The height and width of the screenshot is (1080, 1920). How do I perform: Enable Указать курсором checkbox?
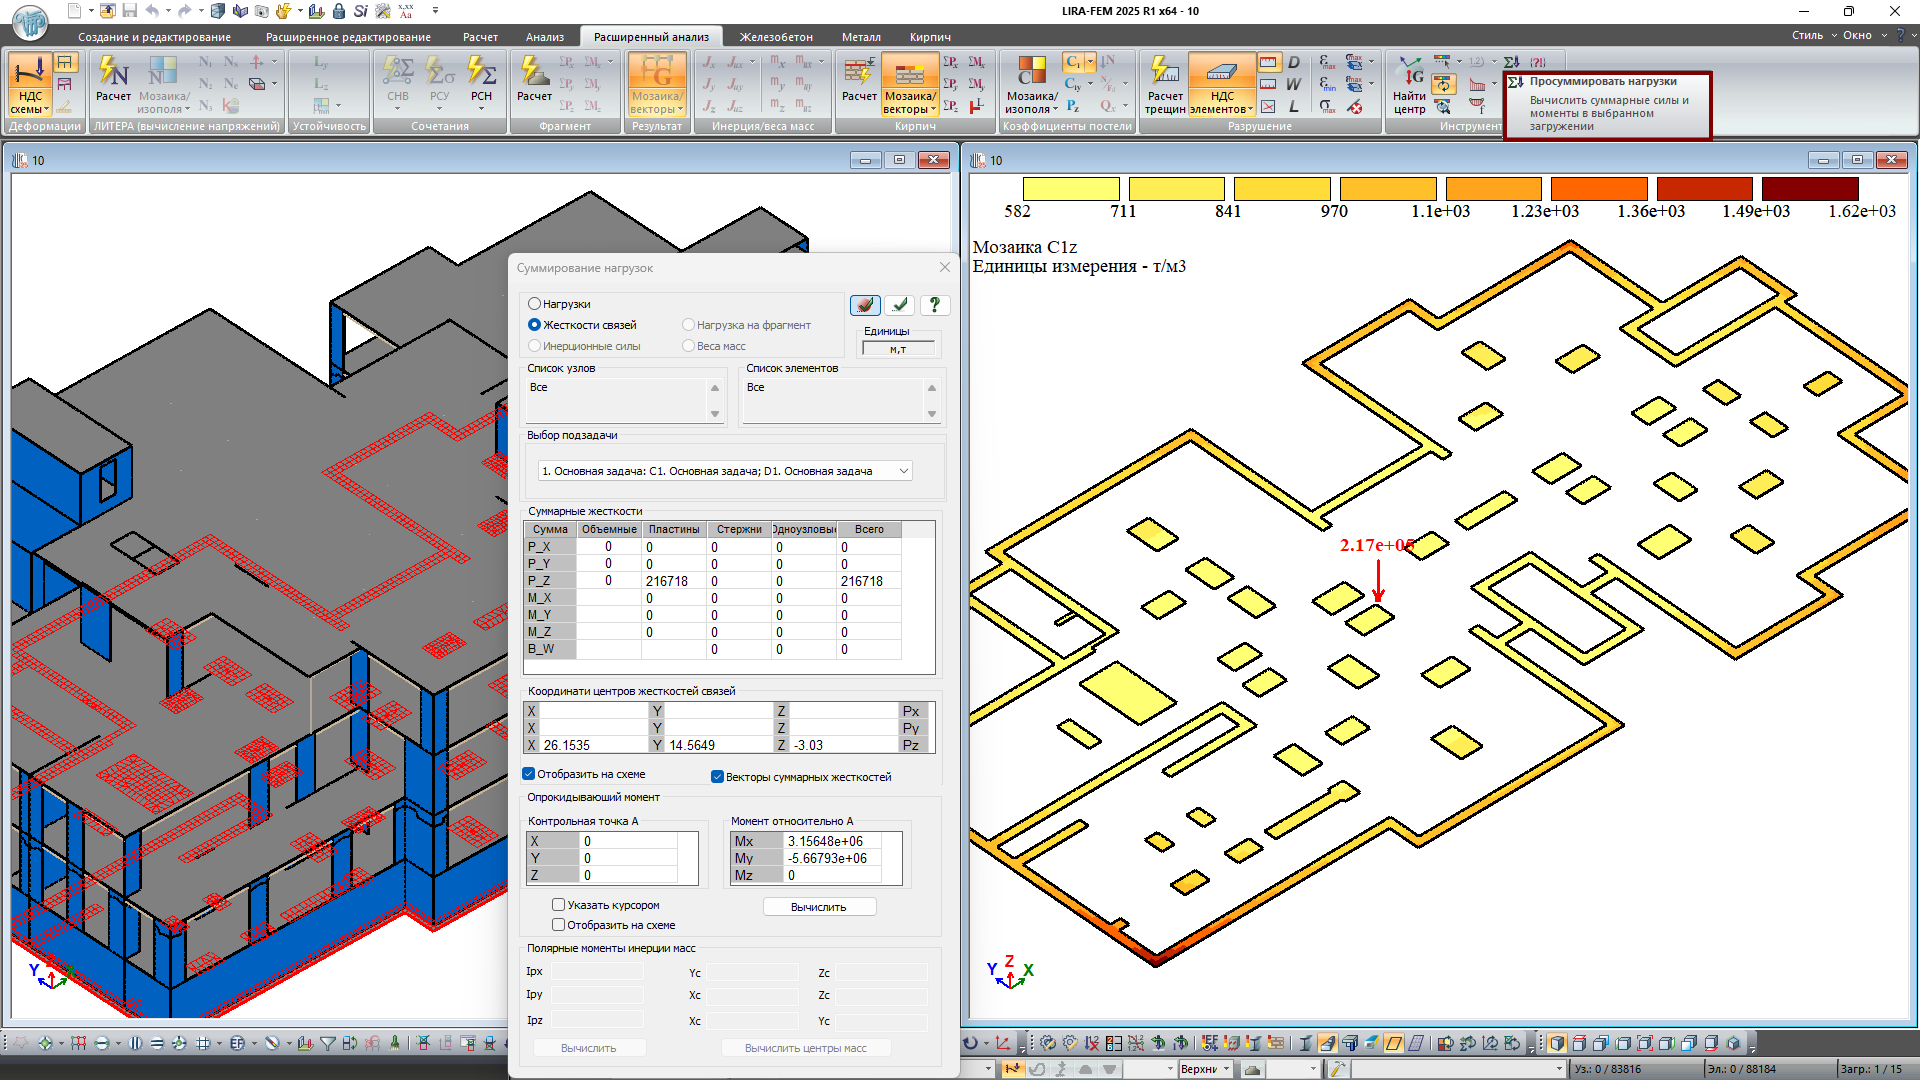coord(559,905)
